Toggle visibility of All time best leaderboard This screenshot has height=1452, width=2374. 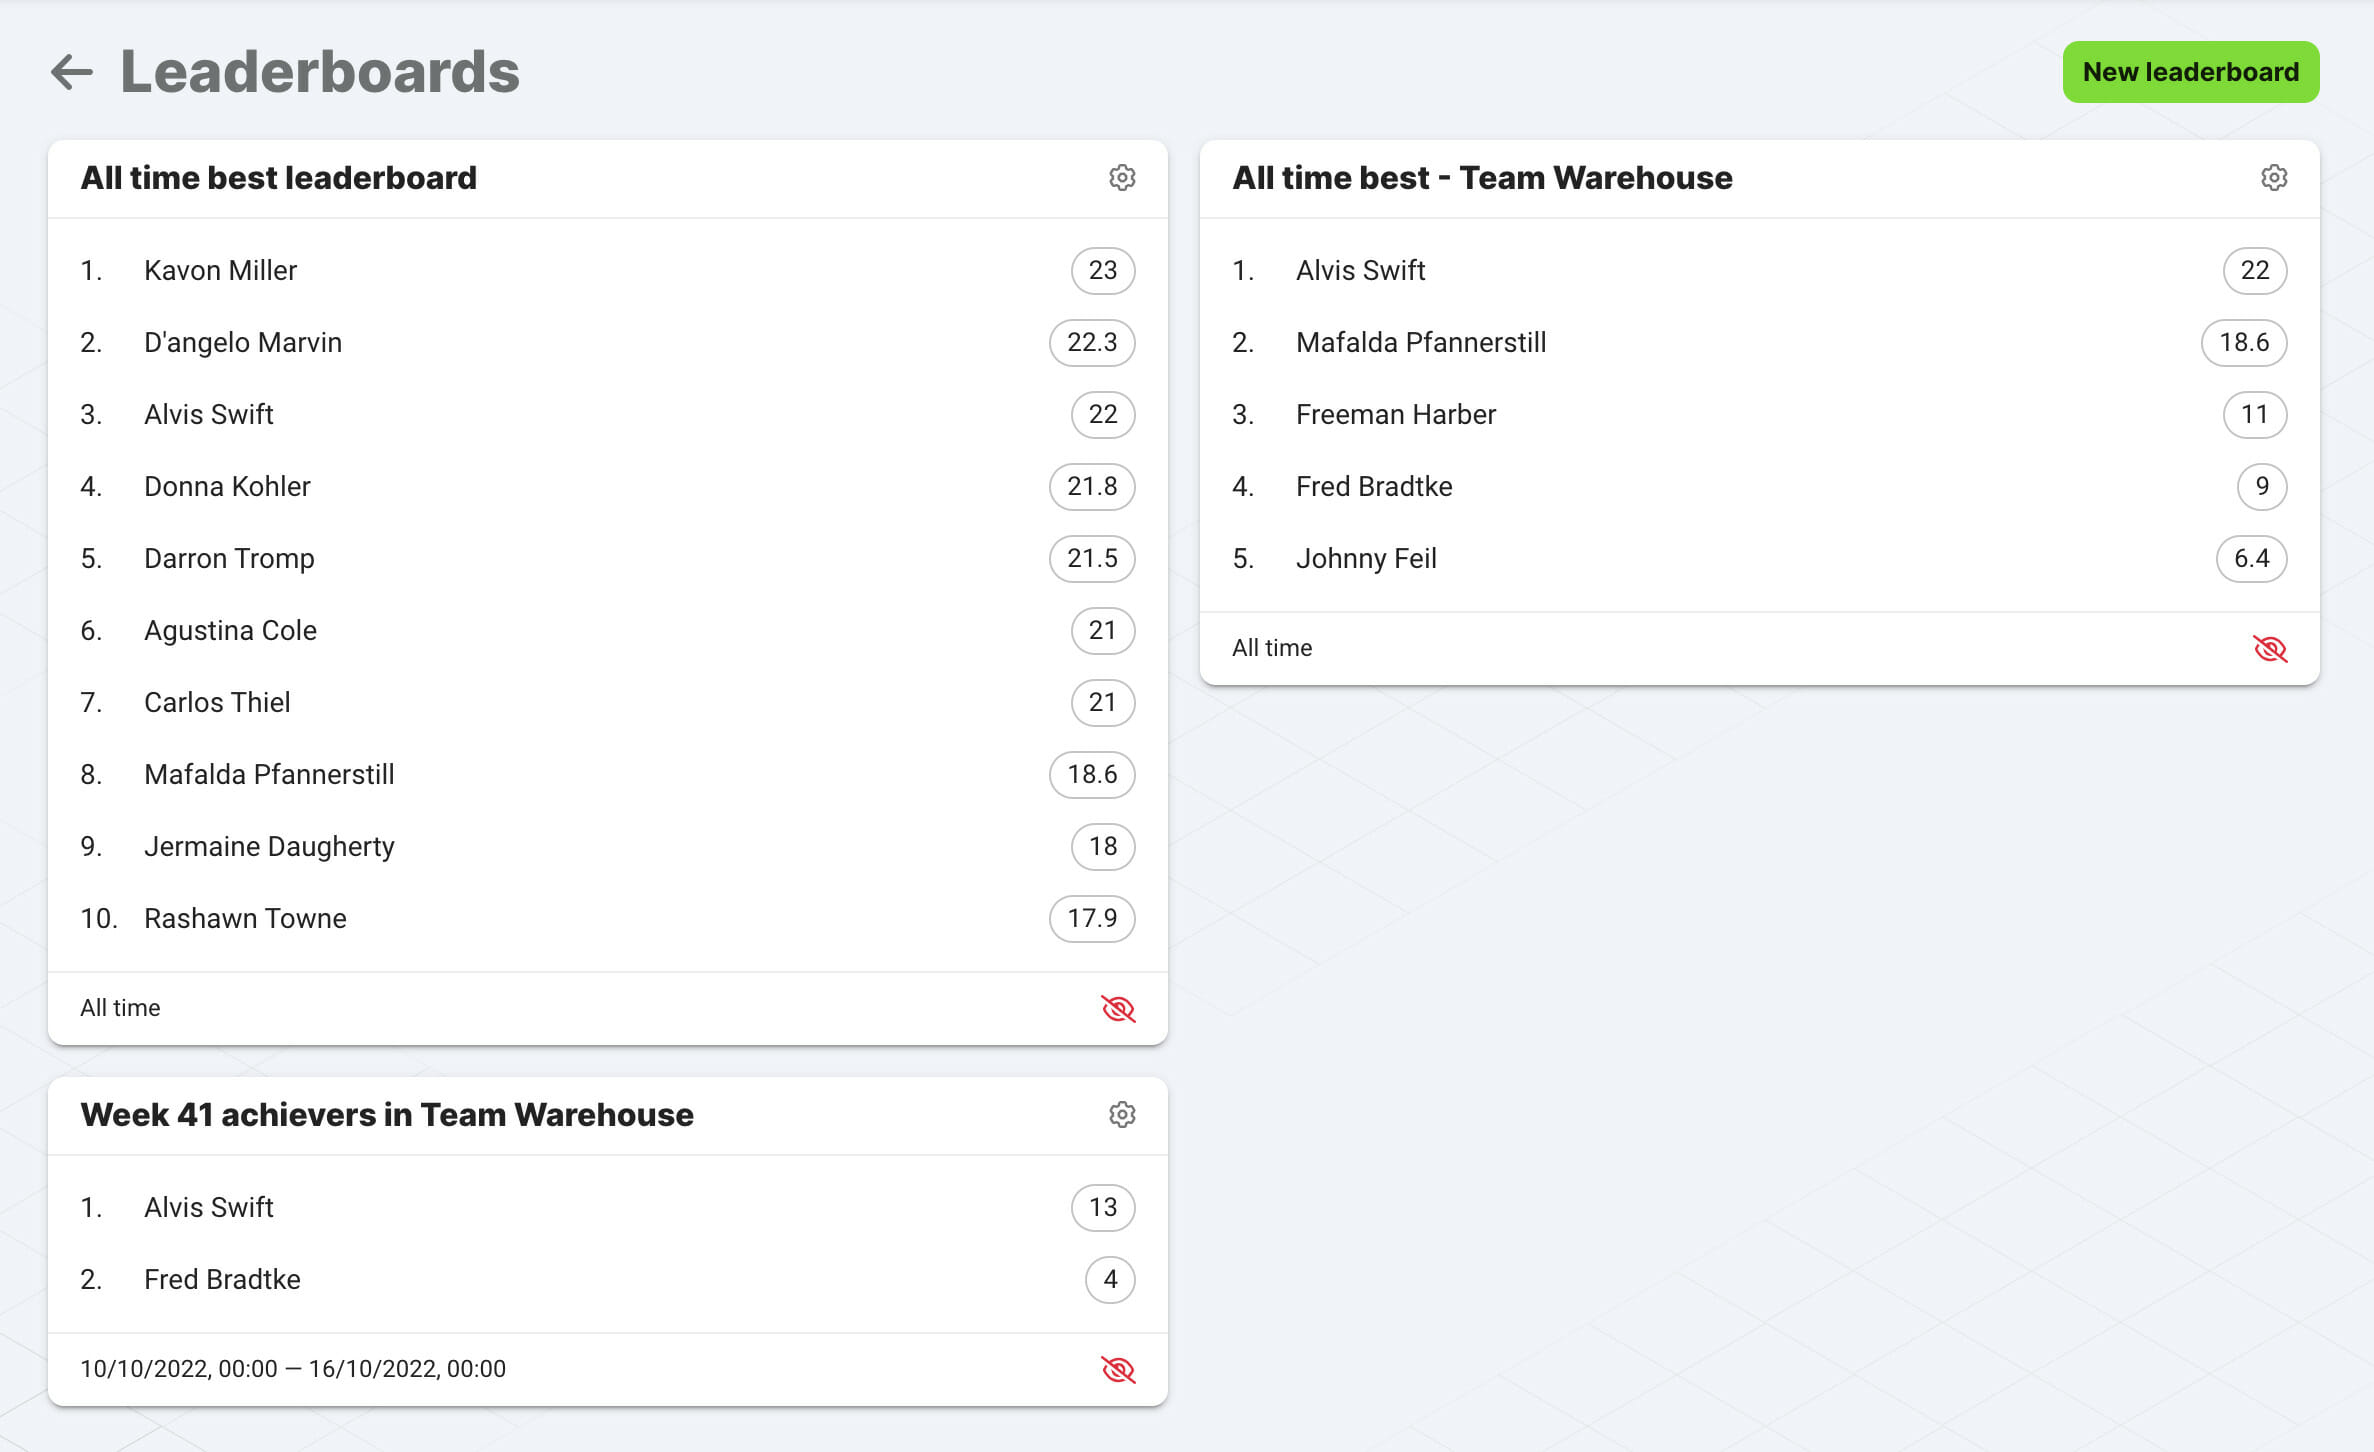click(x=1117, y=1008)
